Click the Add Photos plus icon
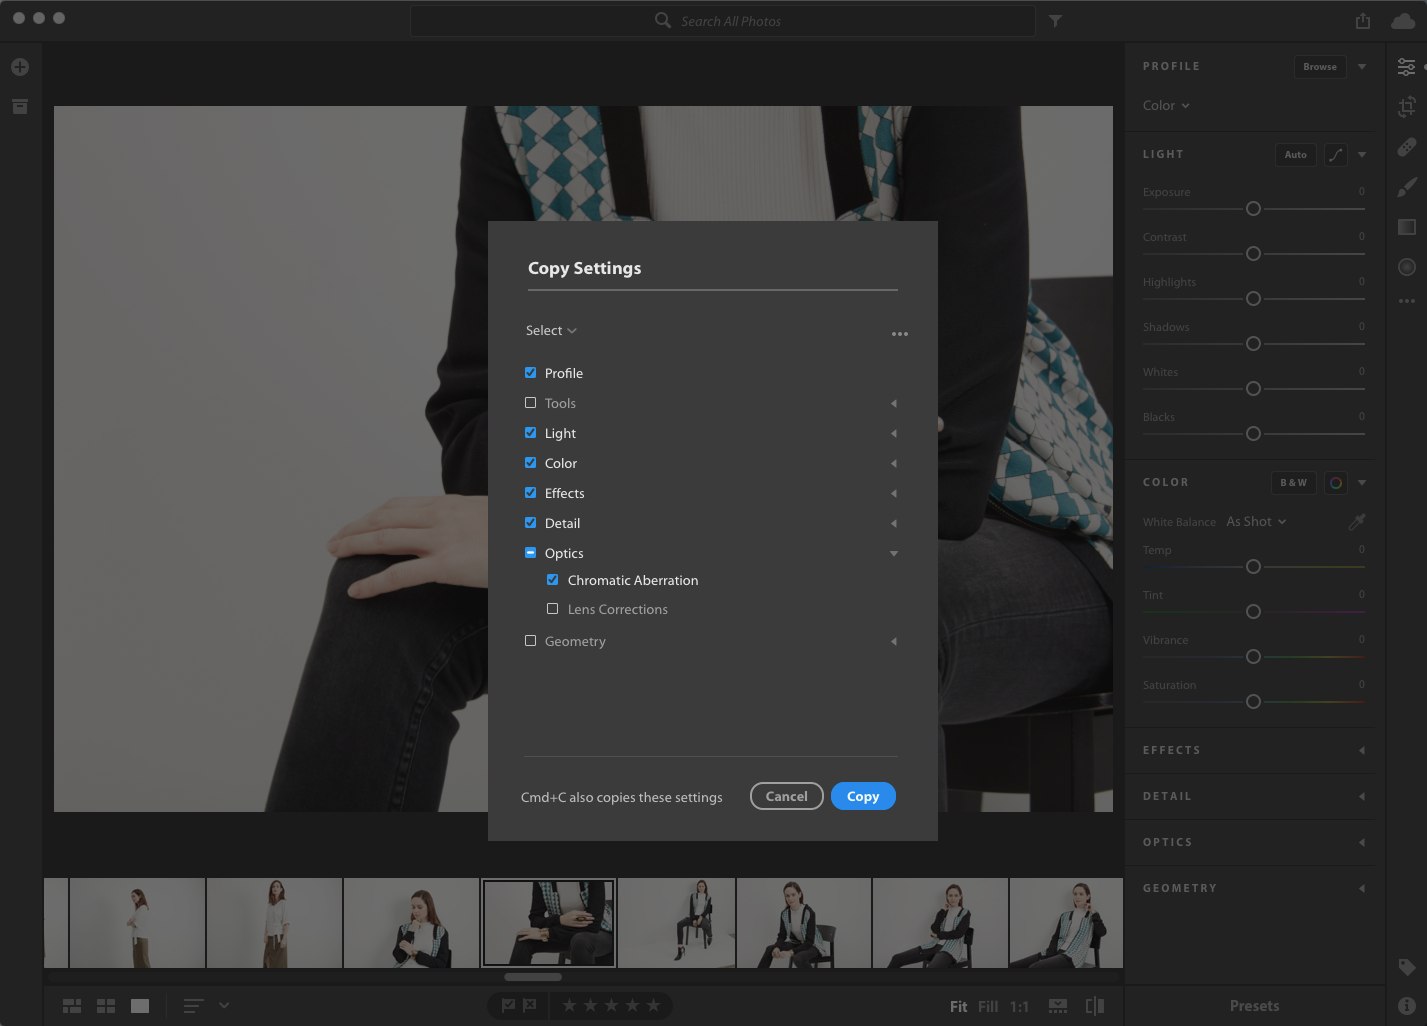This screenshot has height=1026, width=1427. [x=20, y=67]
